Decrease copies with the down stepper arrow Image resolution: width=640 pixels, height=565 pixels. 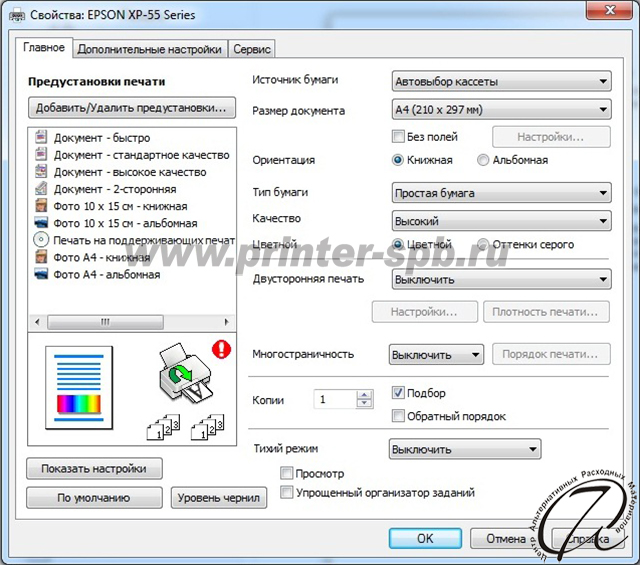tap(364, 403)
